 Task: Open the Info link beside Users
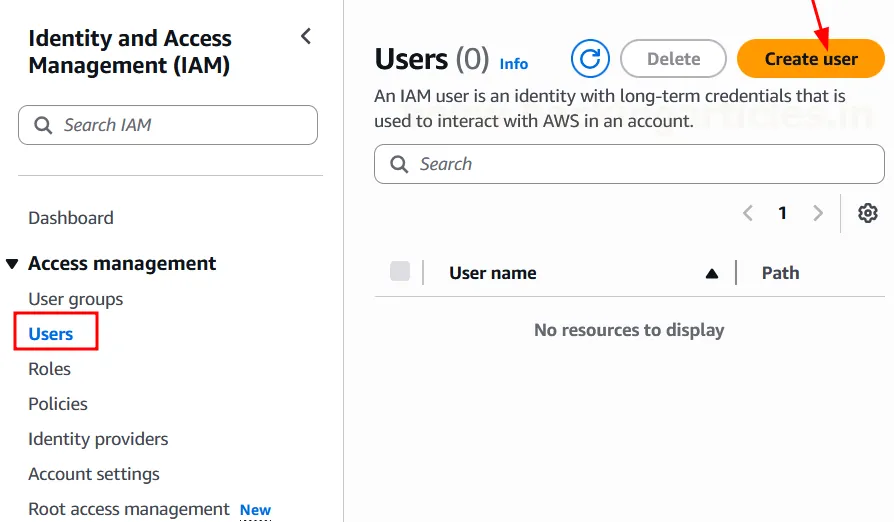(514, 64)
